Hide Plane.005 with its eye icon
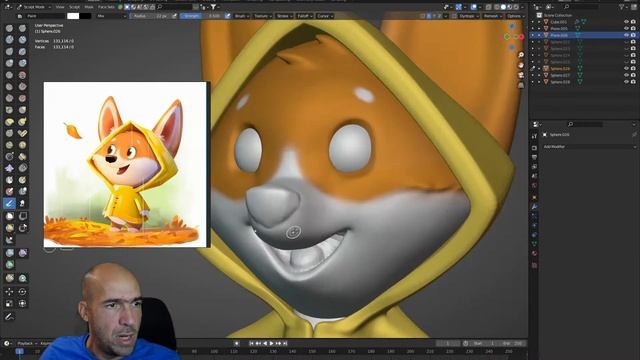 pos(626,28)
